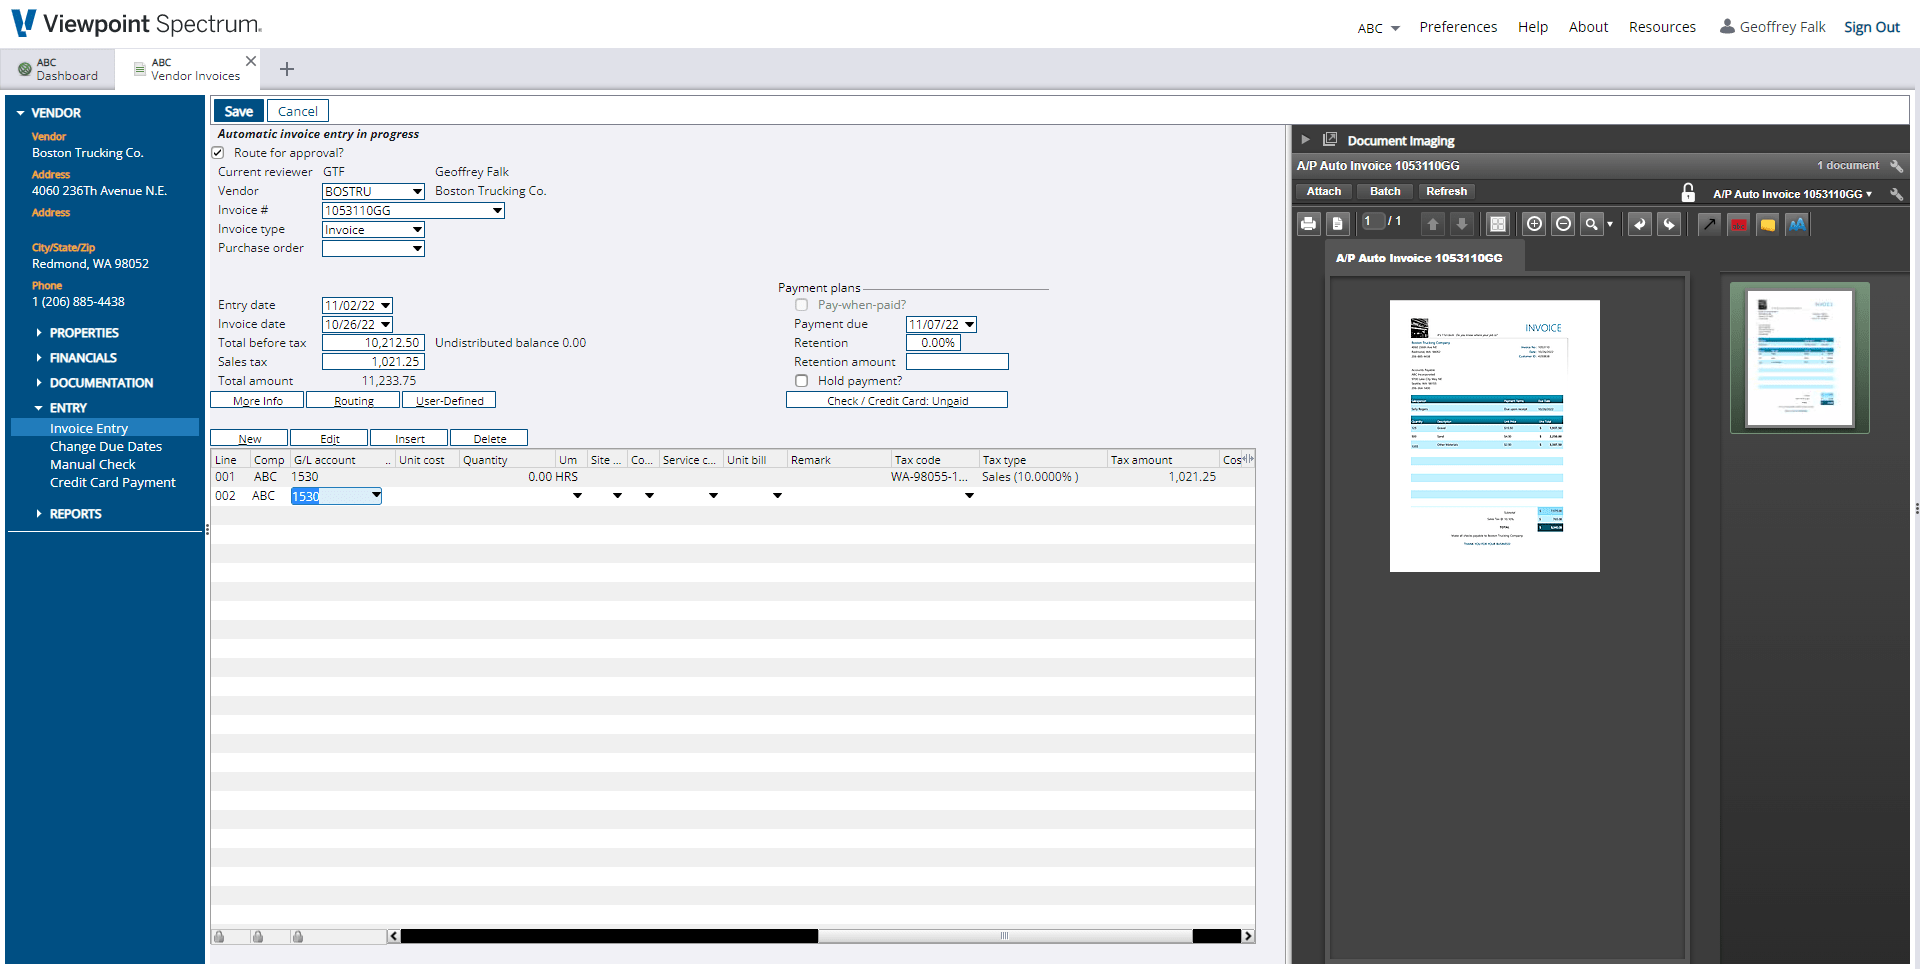Go to next page with down arrow
The width and height of the screenshot is (1920, 969).
pyautogui.click(x=1462, y=224)
